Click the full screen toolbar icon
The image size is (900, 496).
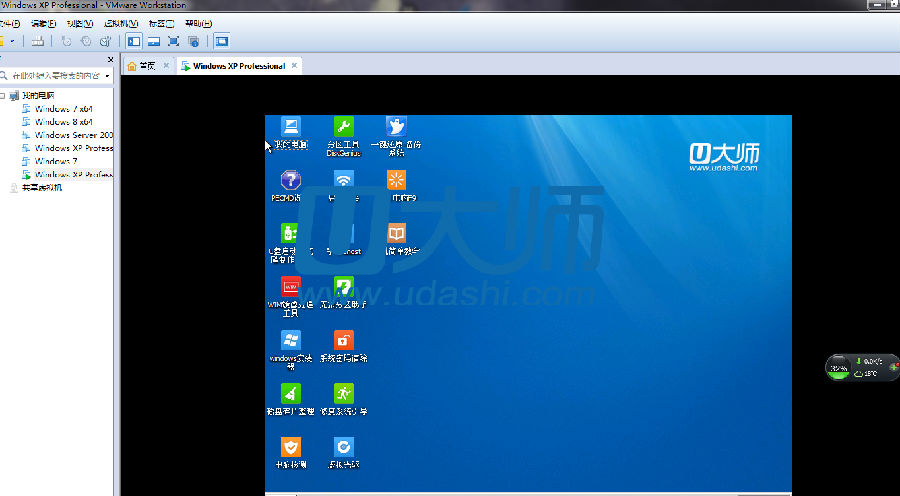coord(173,41)
